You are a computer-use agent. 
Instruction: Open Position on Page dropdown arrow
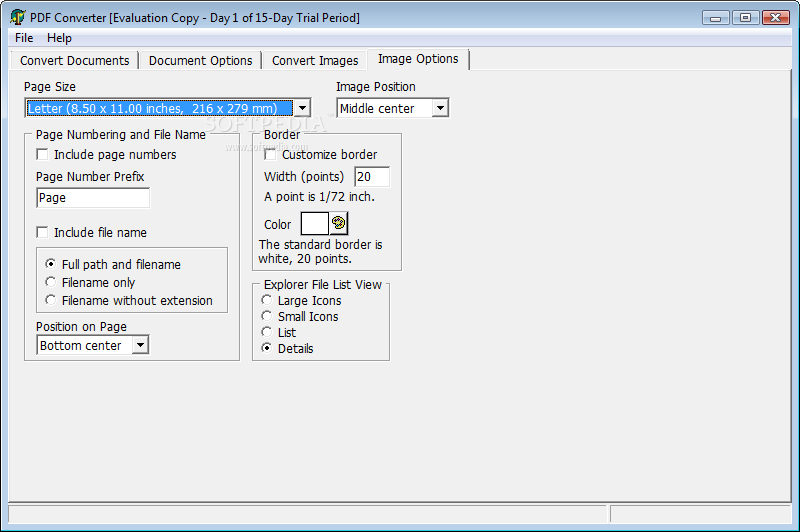point(140,345)
